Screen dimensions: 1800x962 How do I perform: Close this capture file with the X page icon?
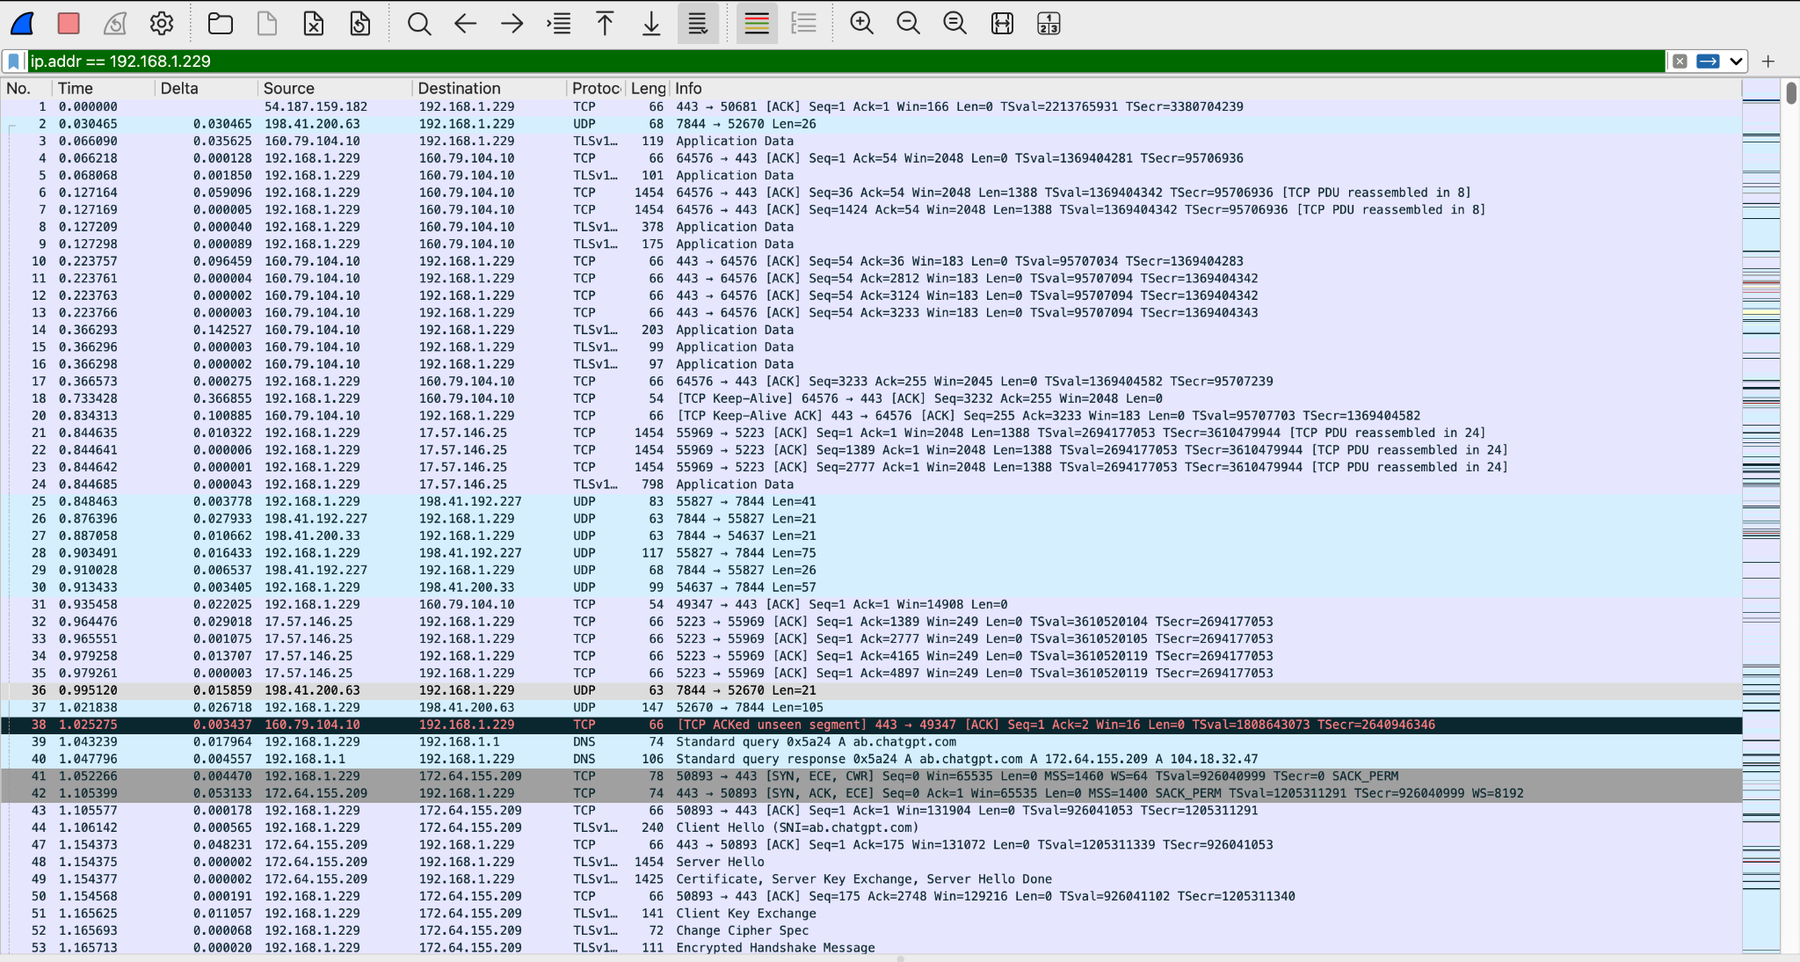coord(313,23)
